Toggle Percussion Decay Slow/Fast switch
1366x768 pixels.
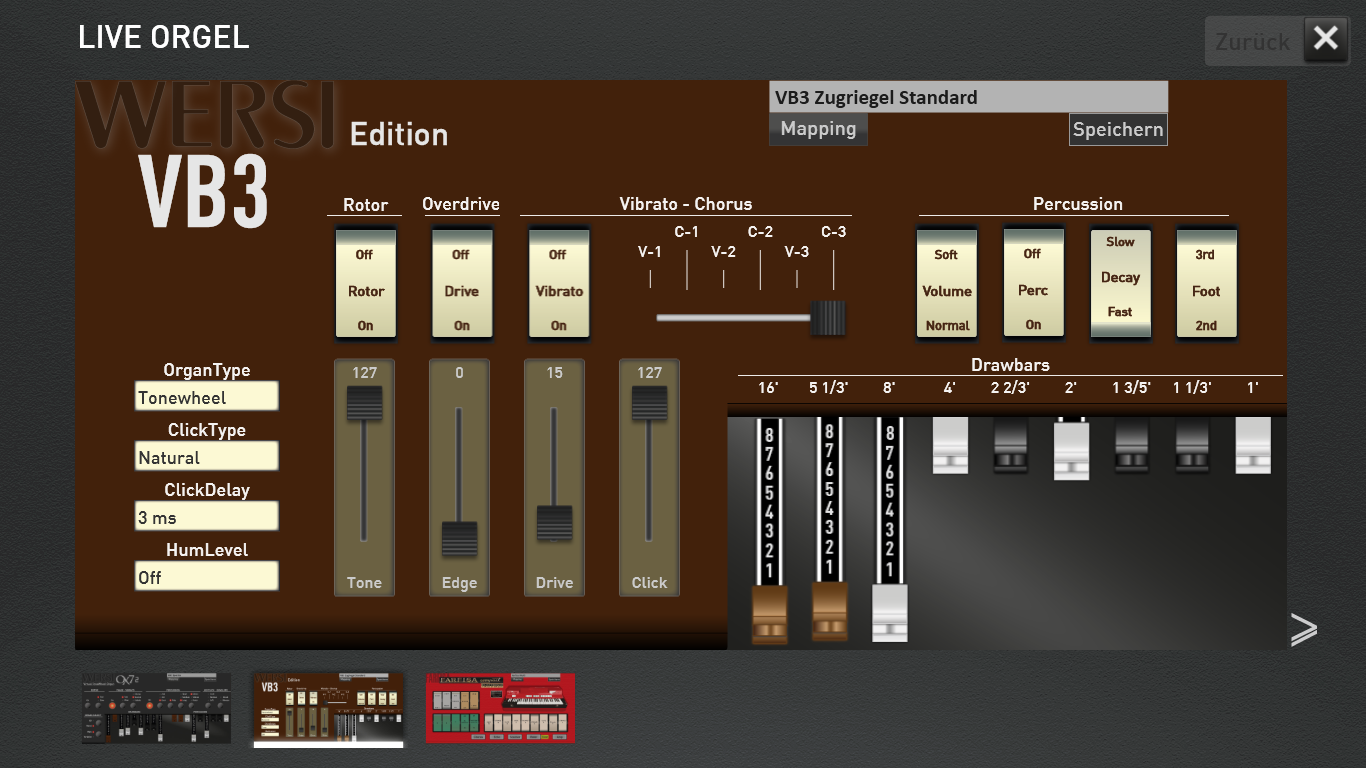click(1120, 283)
